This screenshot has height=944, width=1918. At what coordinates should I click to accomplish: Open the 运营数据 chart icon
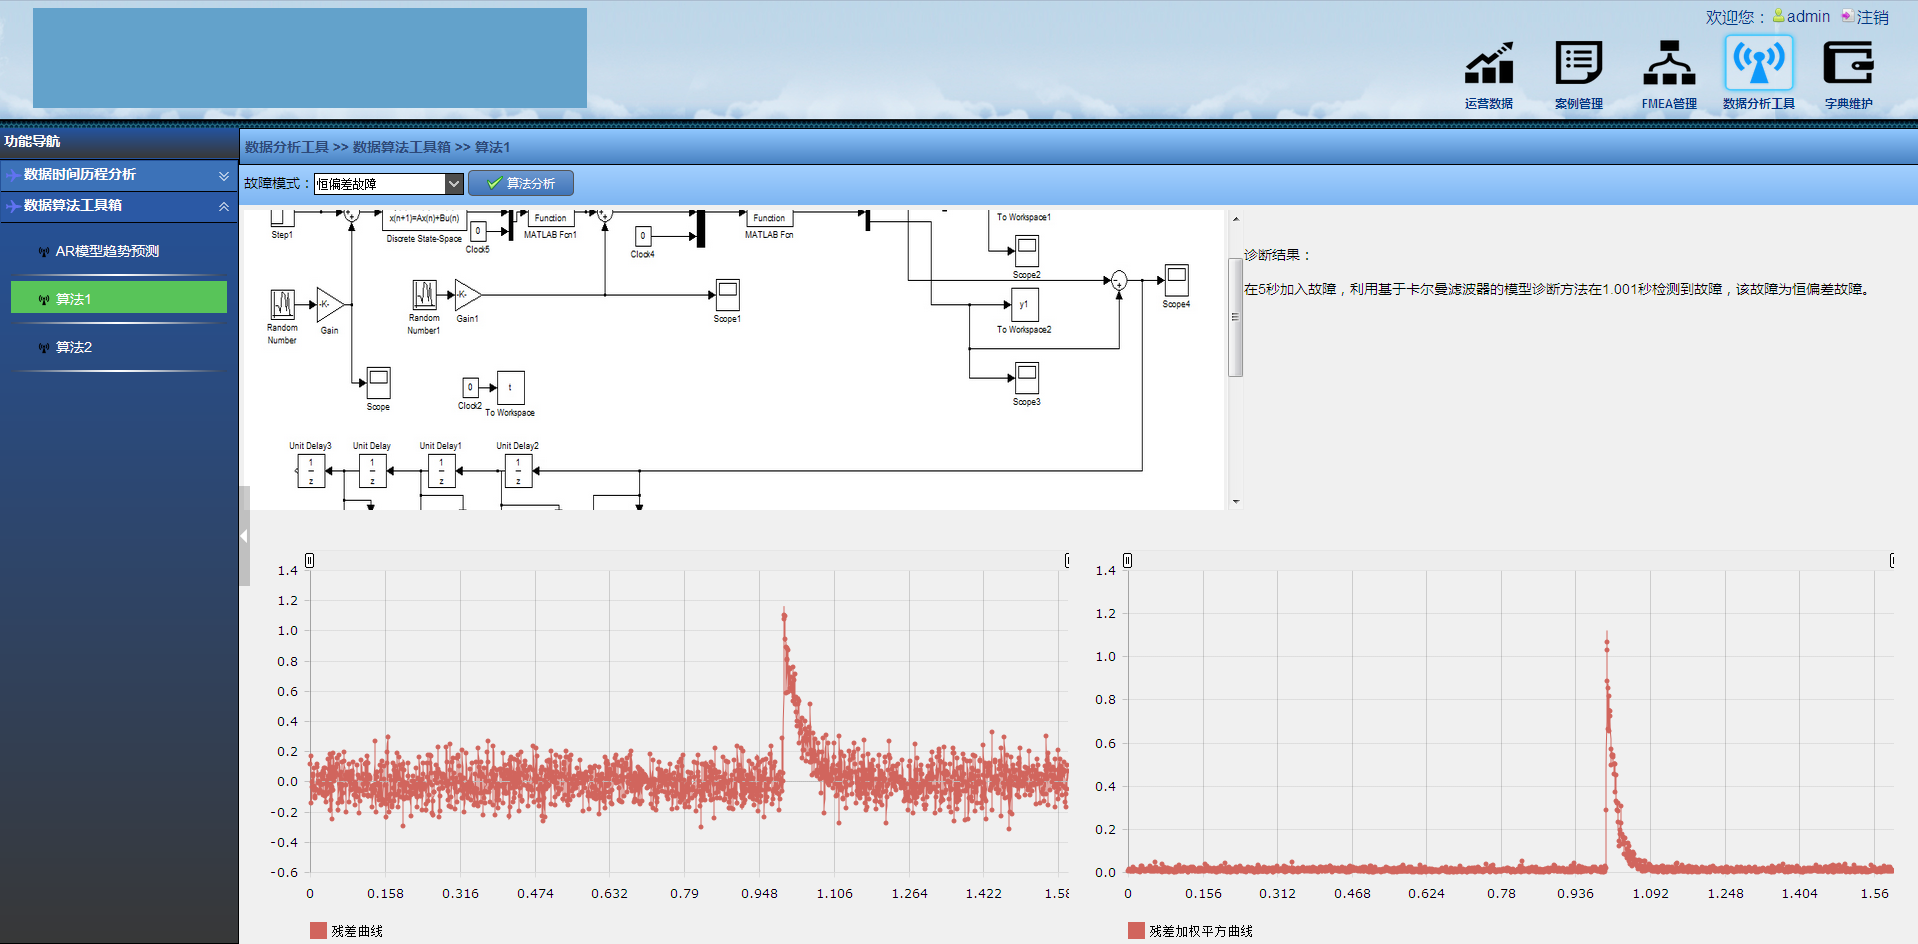click(x=1488, y=64)
